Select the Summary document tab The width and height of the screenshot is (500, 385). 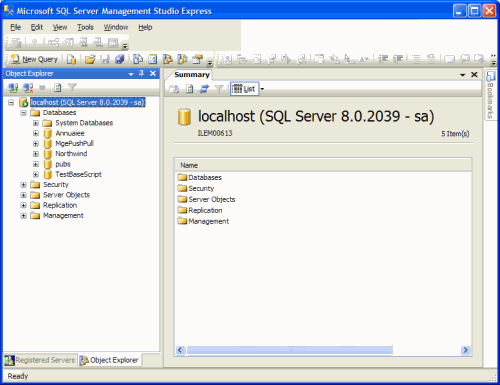192,75
